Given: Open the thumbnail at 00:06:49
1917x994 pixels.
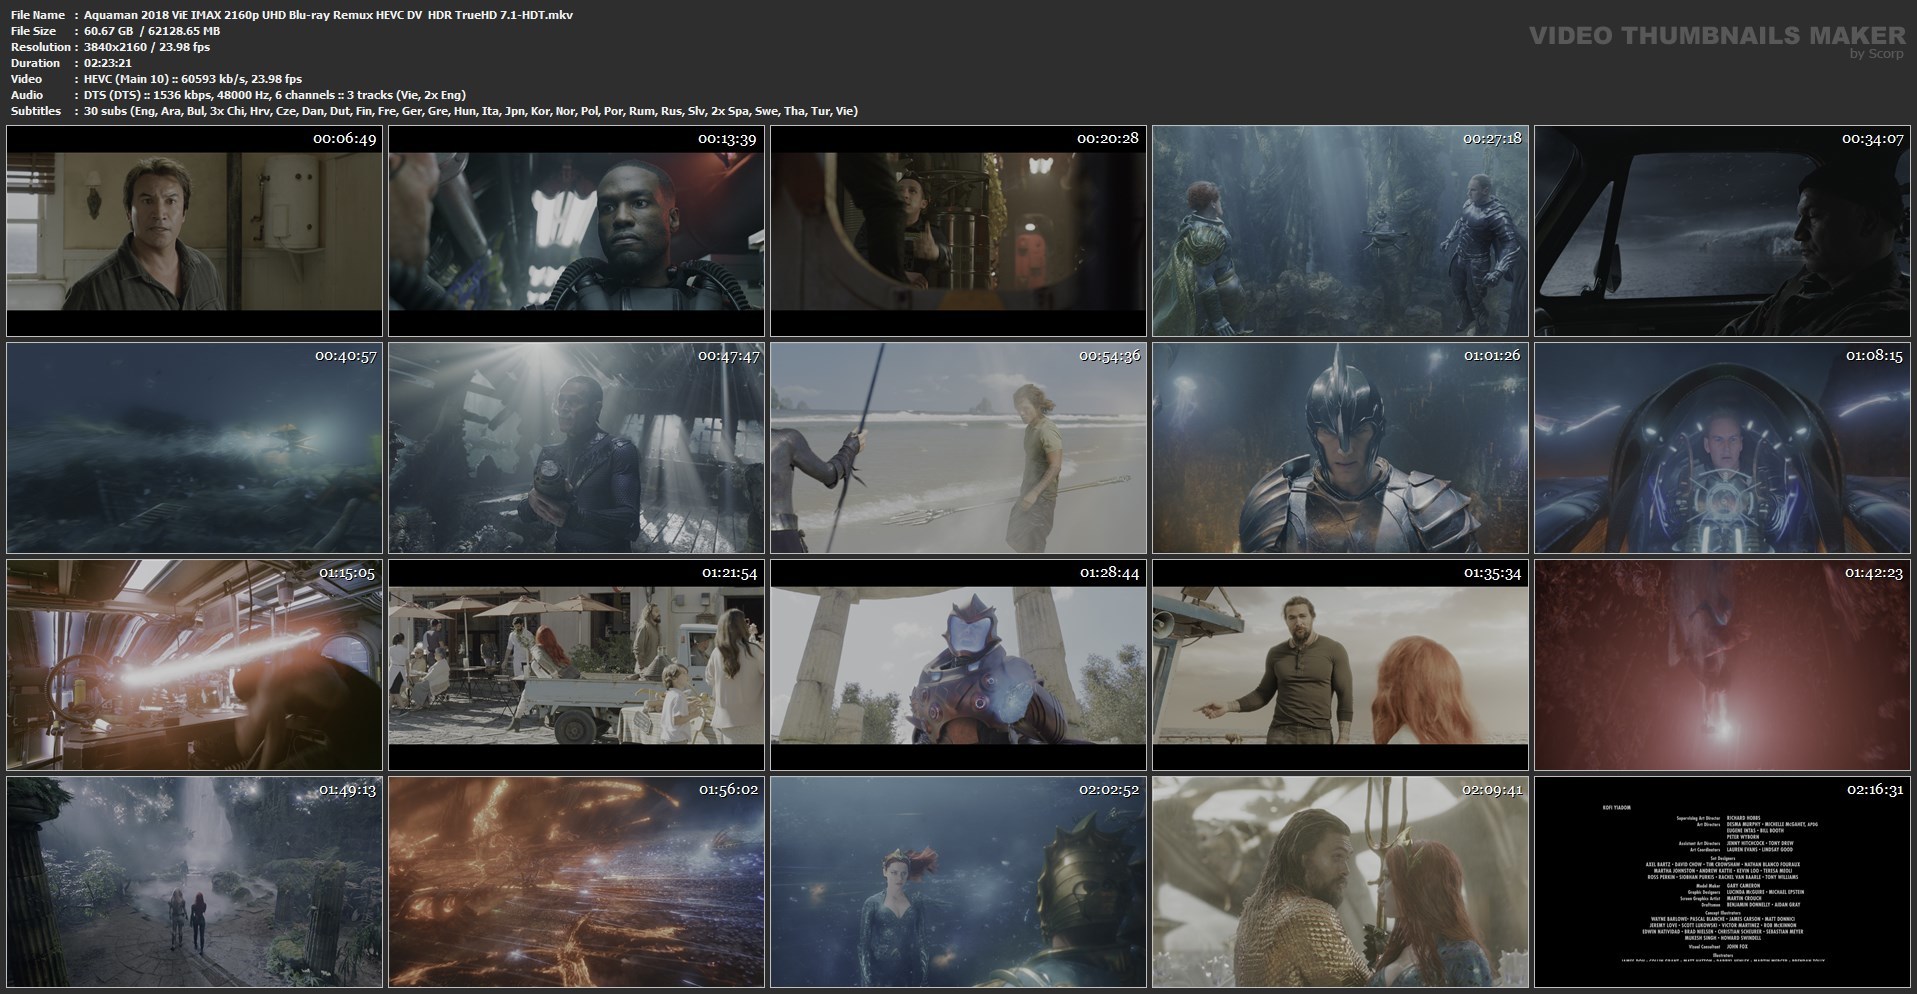Looking at the screenshot, I should pos(194,231).
